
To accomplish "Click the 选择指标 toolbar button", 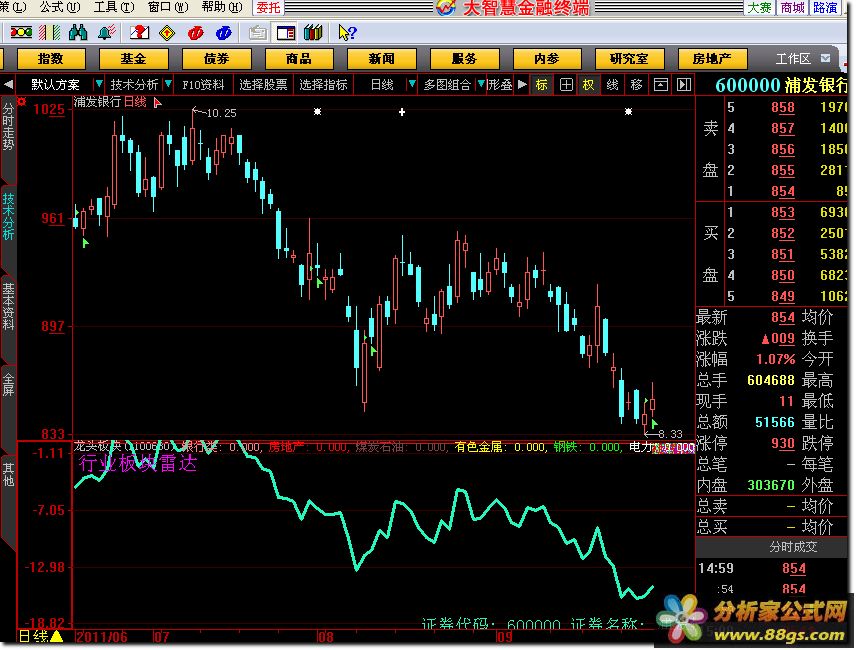I will [323, 85].
